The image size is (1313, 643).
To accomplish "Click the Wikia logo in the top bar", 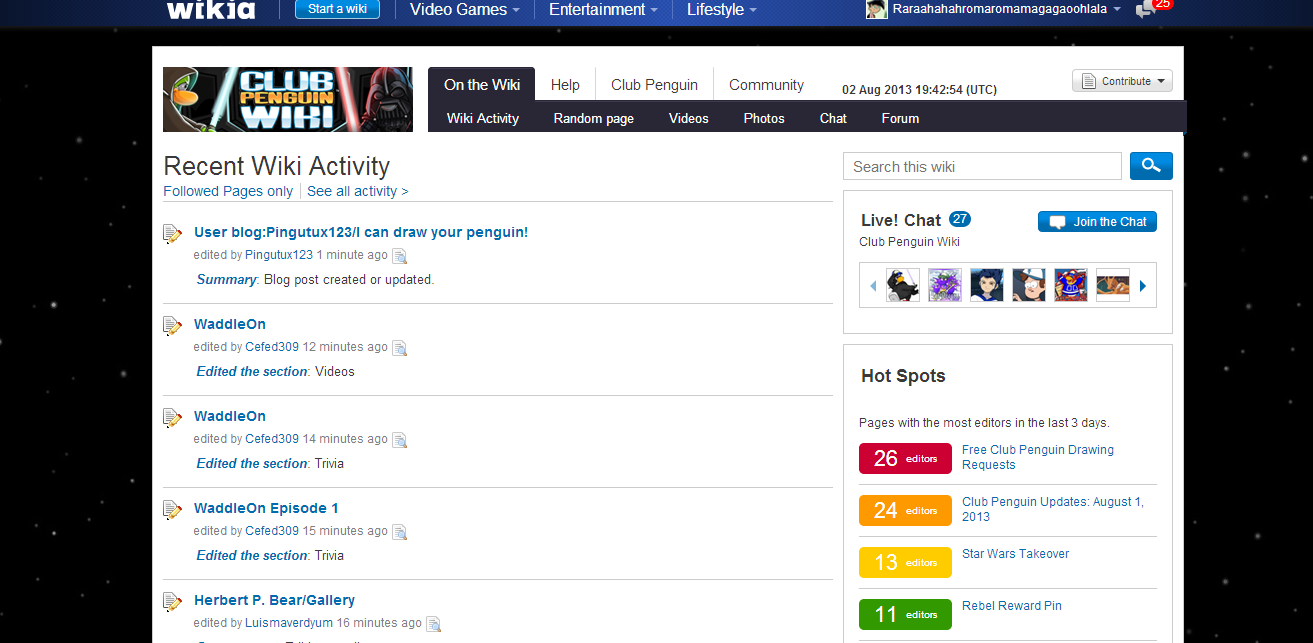I will point(211,10).
